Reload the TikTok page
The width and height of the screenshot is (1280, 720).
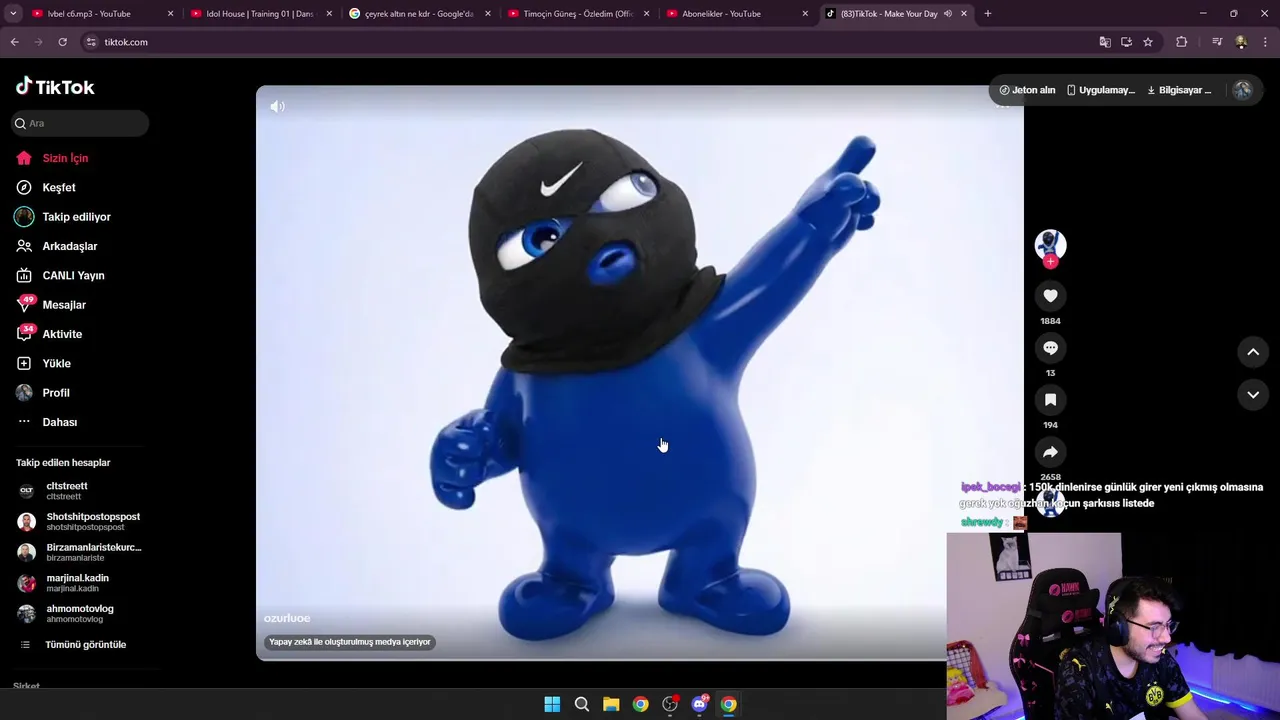pos(62,42)
